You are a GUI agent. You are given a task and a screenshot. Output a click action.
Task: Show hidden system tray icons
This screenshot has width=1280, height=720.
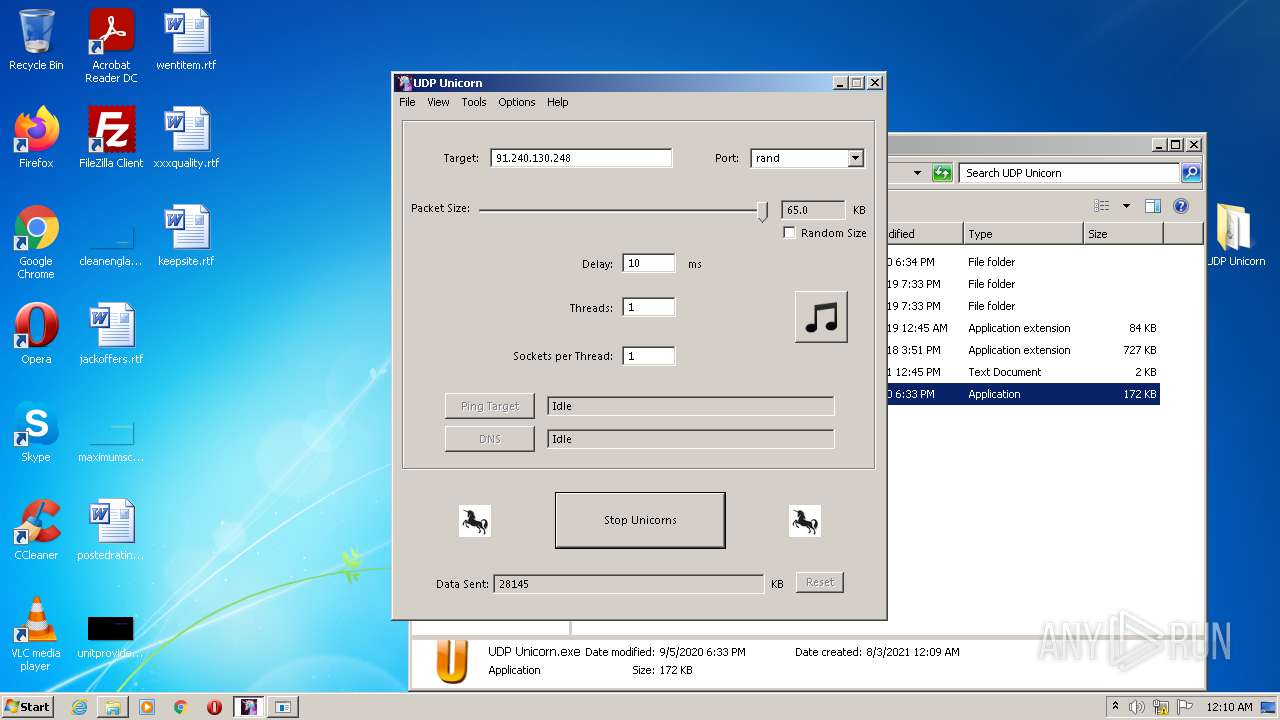point(1115,707)
